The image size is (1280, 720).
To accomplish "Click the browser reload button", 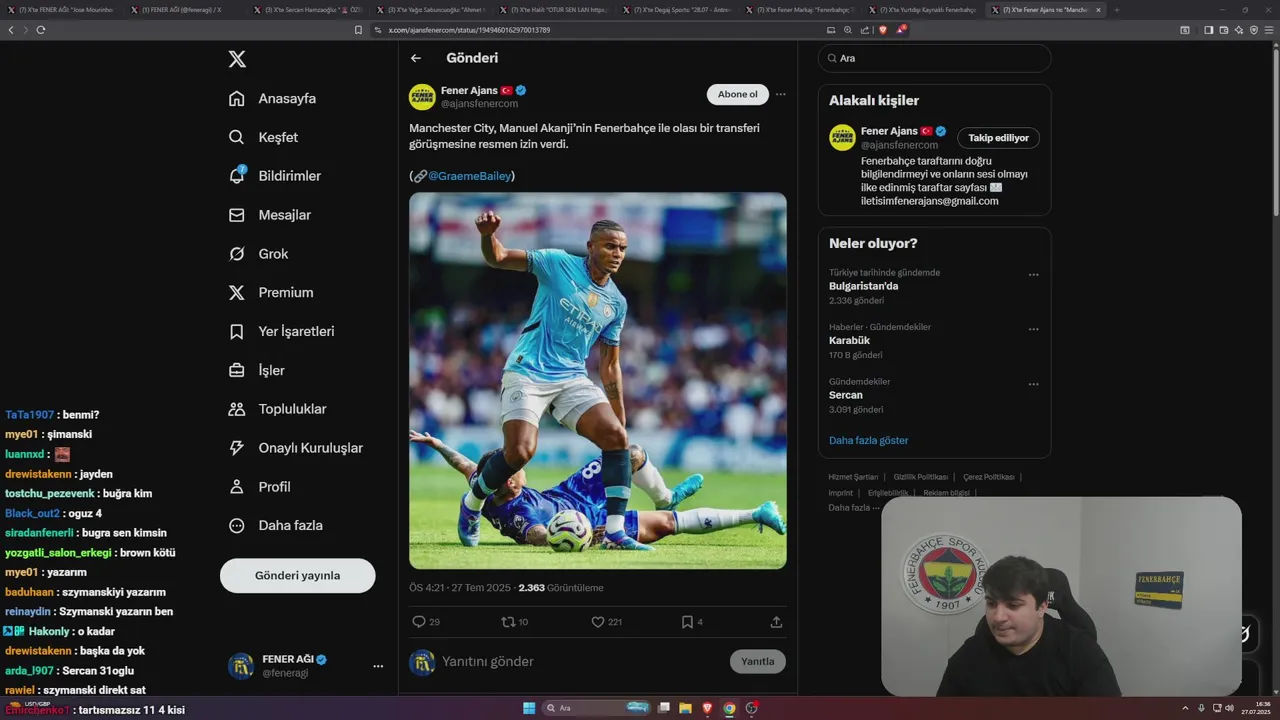I will pos(41,30).
